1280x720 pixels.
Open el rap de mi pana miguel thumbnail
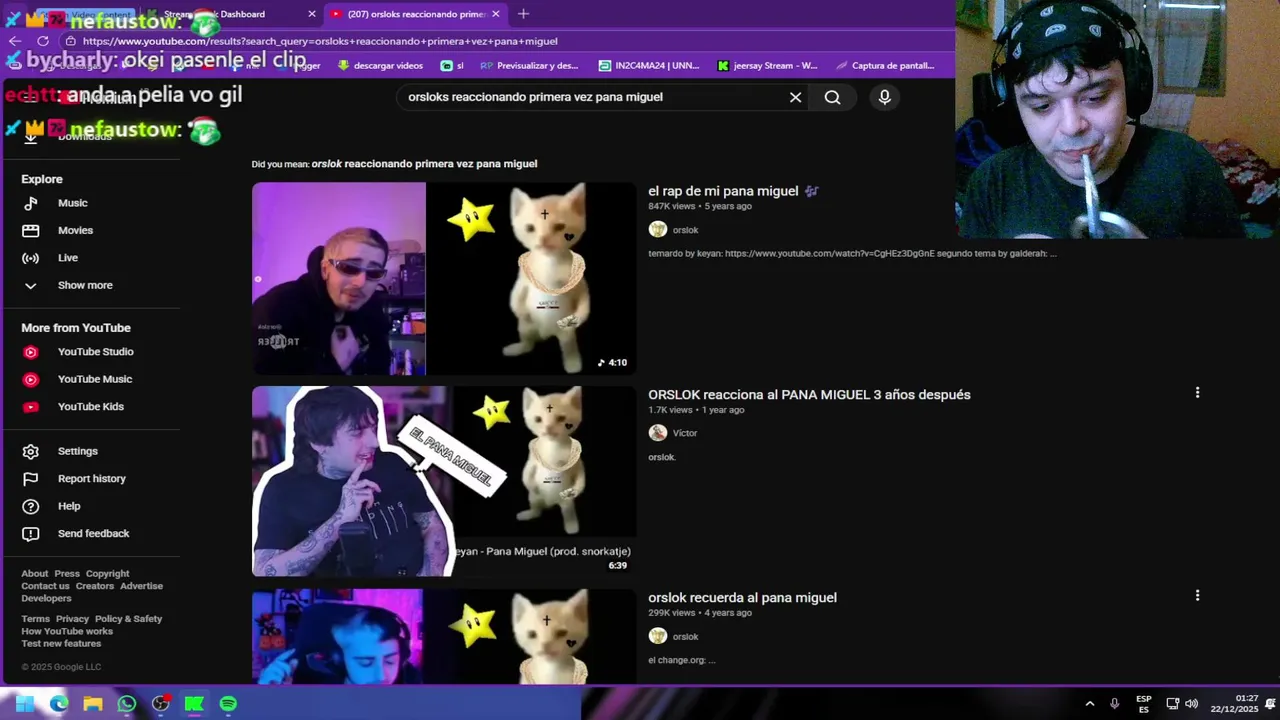pyautogui.click(x=444, y=278)
